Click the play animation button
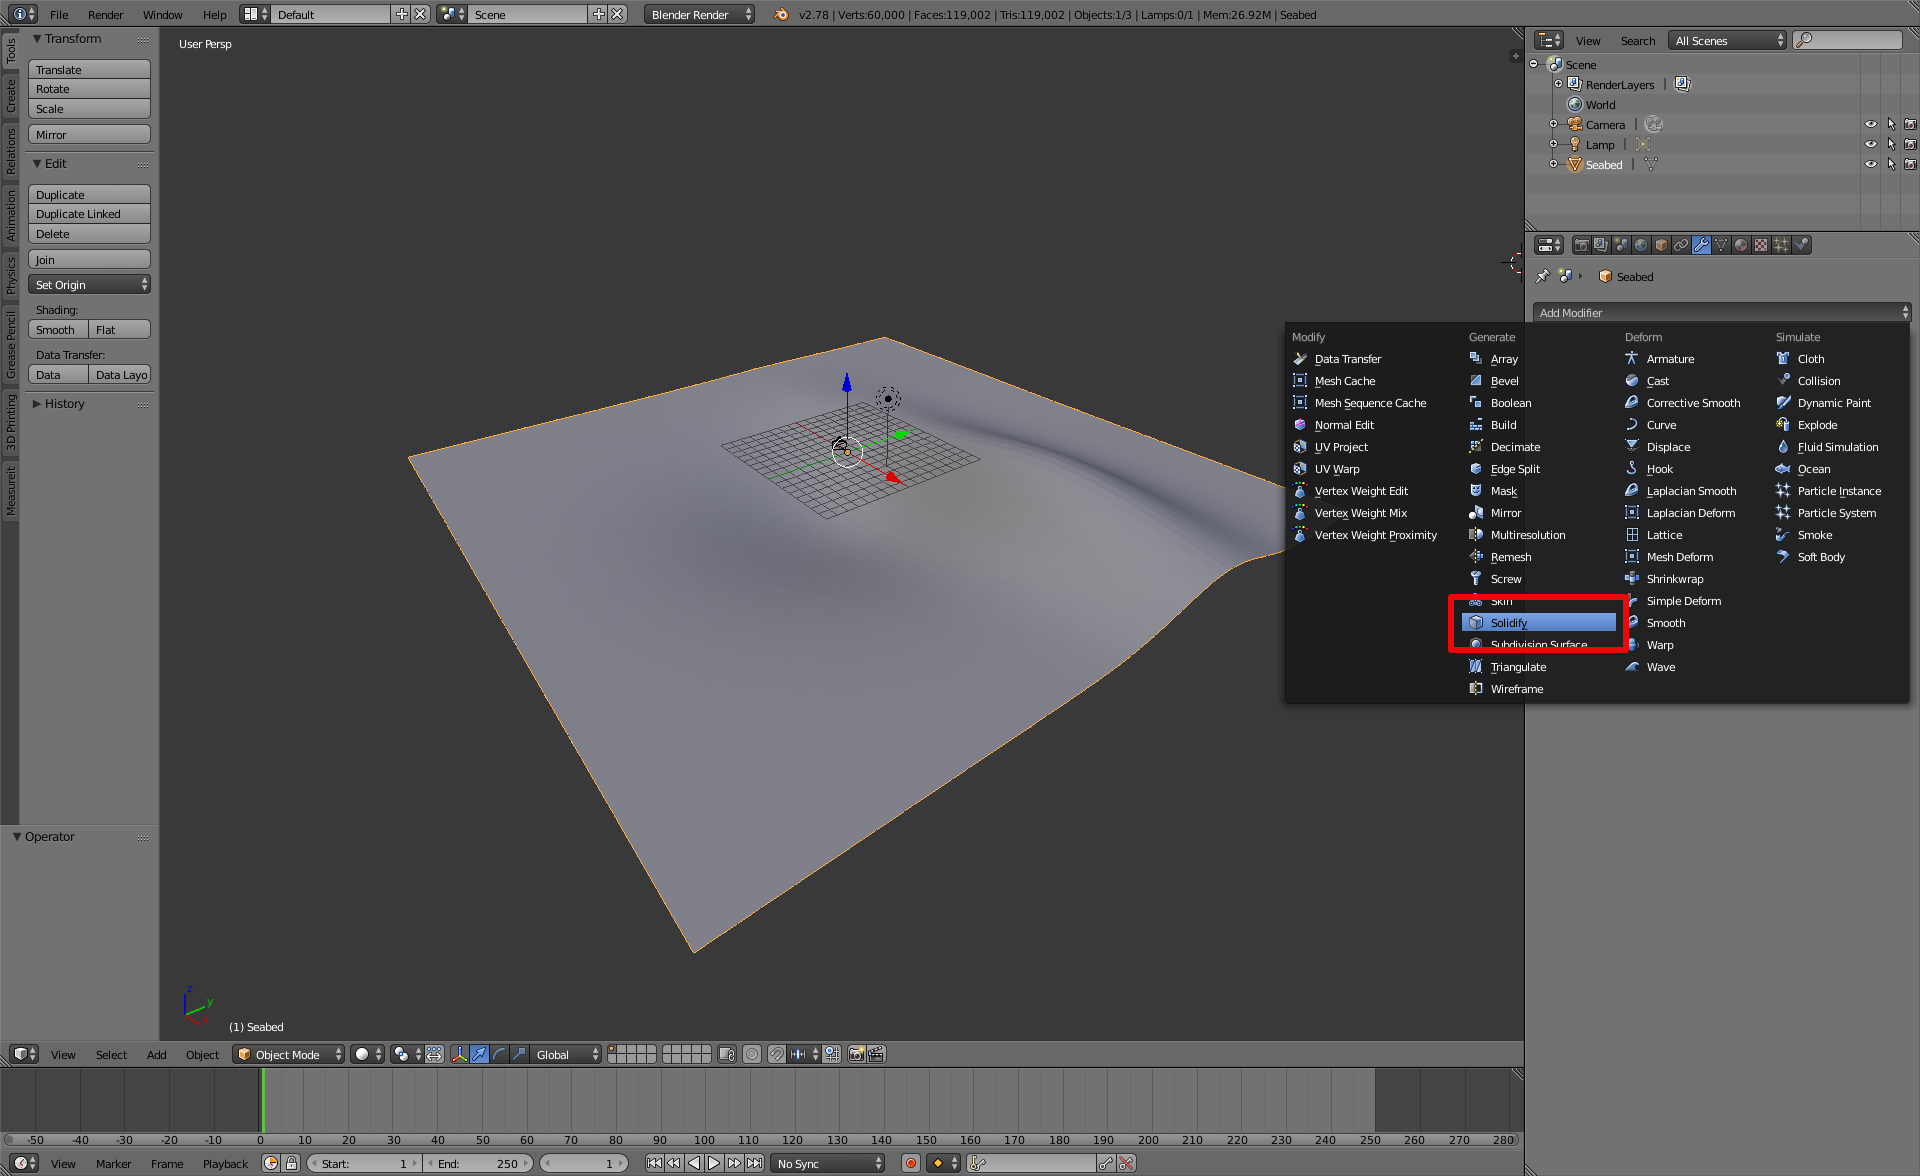Viewport: 1920px width, 1176px height. [x=714, y=1163]
